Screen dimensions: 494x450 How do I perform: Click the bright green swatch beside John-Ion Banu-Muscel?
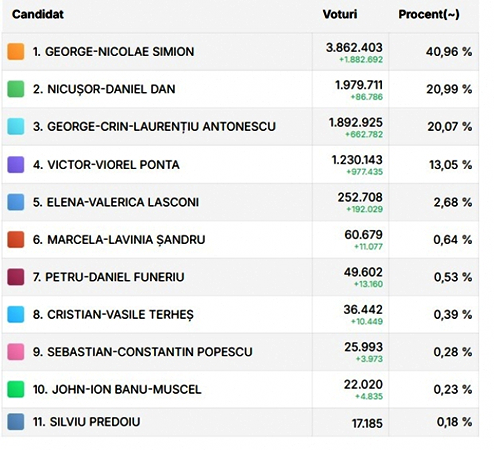16,389
